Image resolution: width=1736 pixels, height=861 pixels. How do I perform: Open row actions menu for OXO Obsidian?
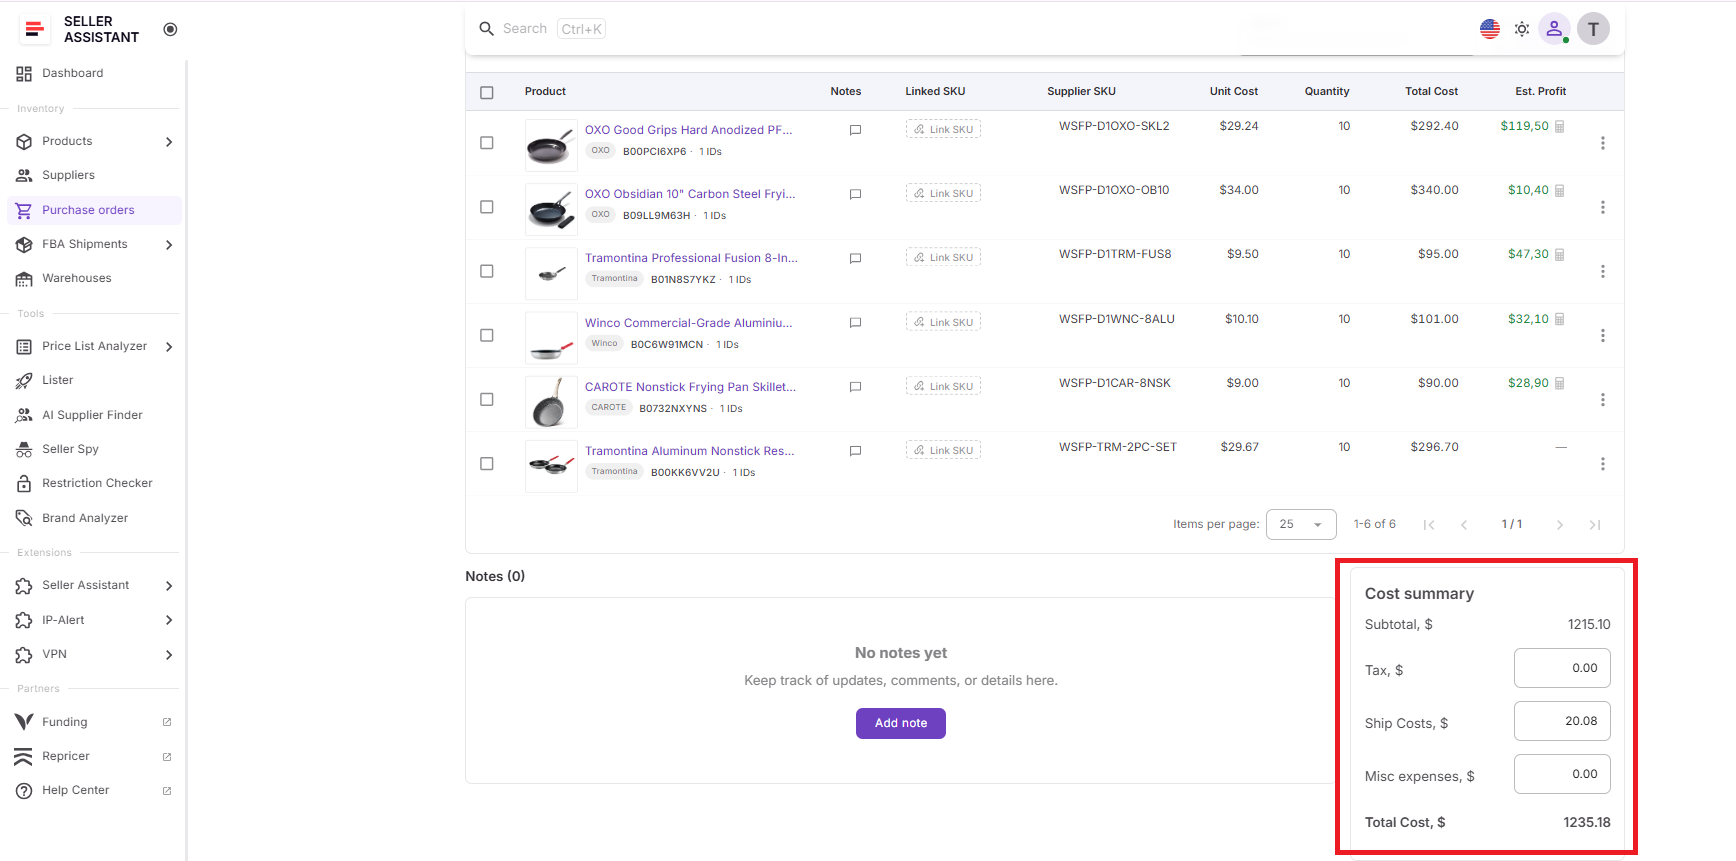(1603, 207)
